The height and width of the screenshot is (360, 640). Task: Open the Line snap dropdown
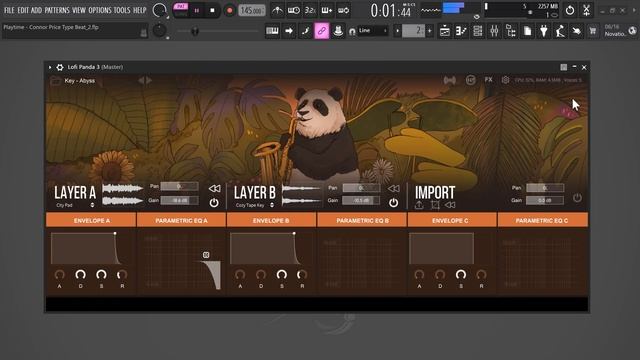pyautogui.click(x=373, y=31)
